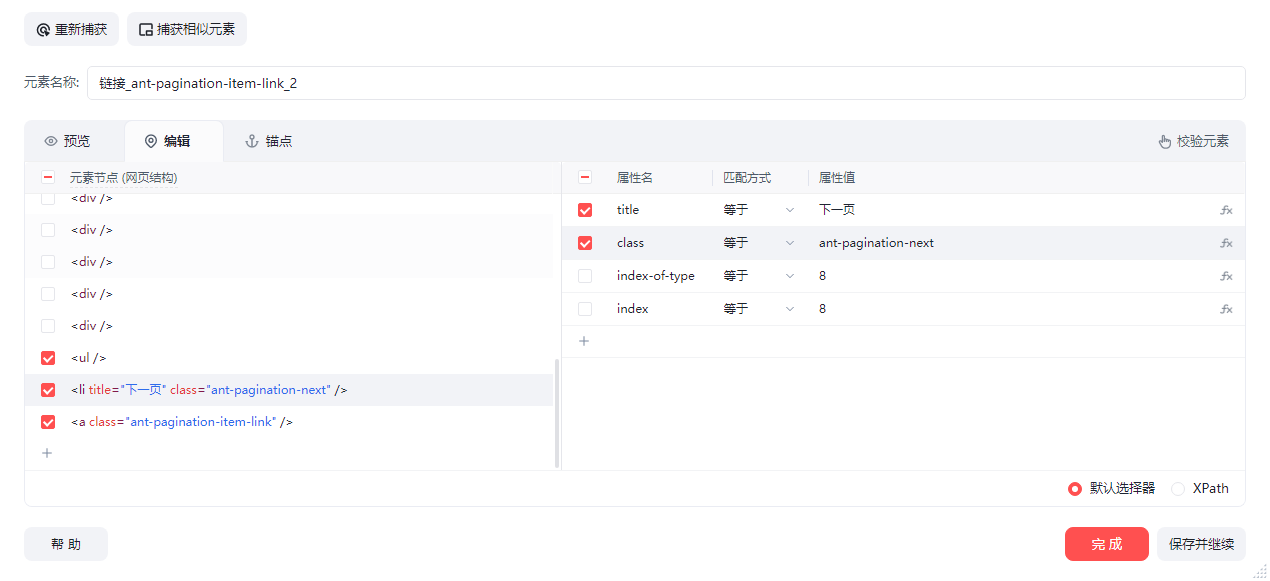This screenshot has height=581, width=1270.
Task: Click the 校验元素 button
Action: point(1194,141)
